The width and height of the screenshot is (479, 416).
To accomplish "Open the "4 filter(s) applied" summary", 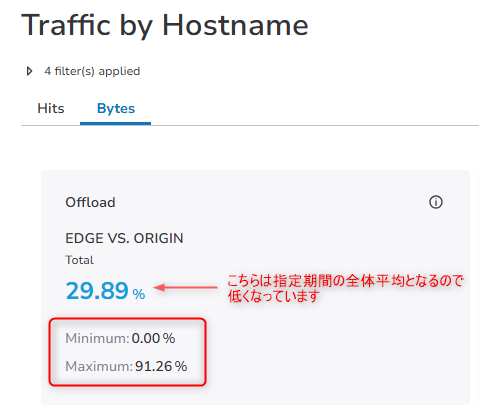I will [x=92, y=71].
